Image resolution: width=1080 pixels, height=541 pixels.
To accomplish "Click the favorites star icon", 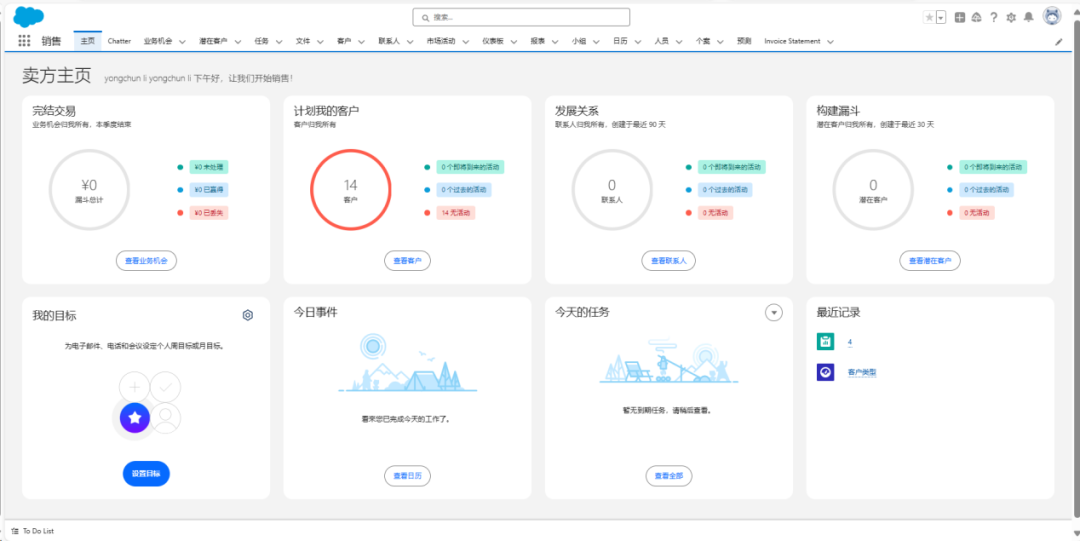I will 929,17.
